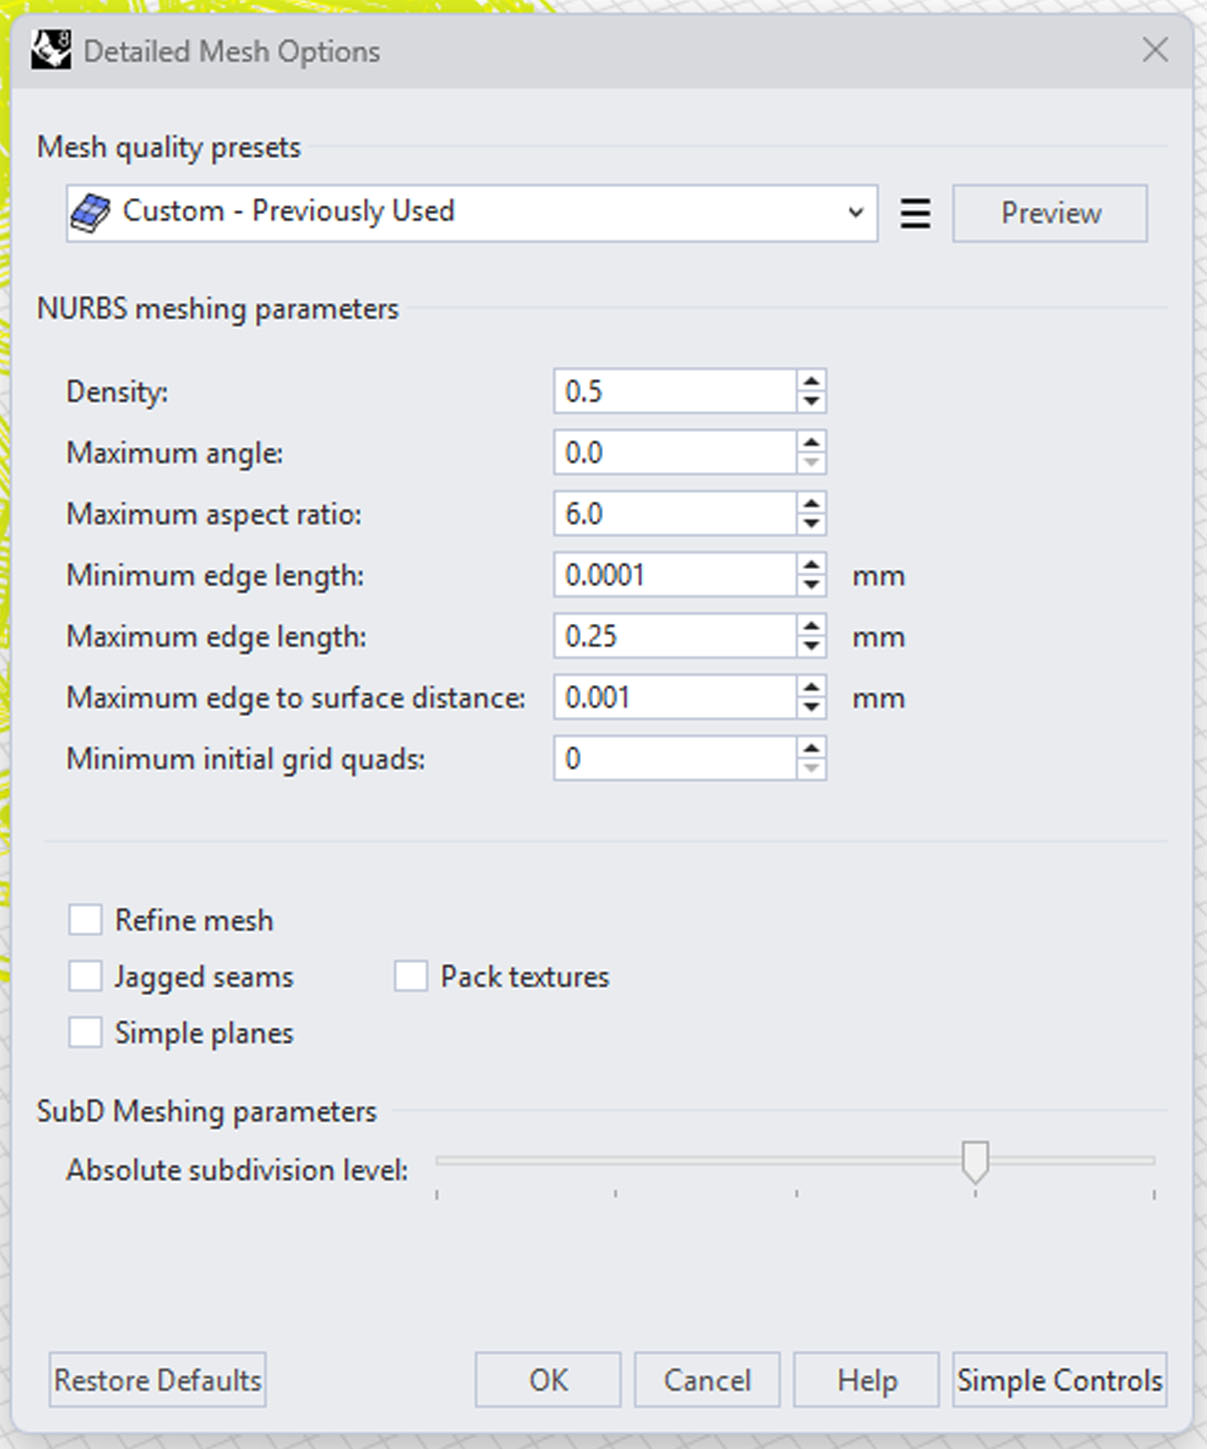Increase Maximum angle spinner arrow
Screen dimensions: 1207x1449
coord(811,442)
